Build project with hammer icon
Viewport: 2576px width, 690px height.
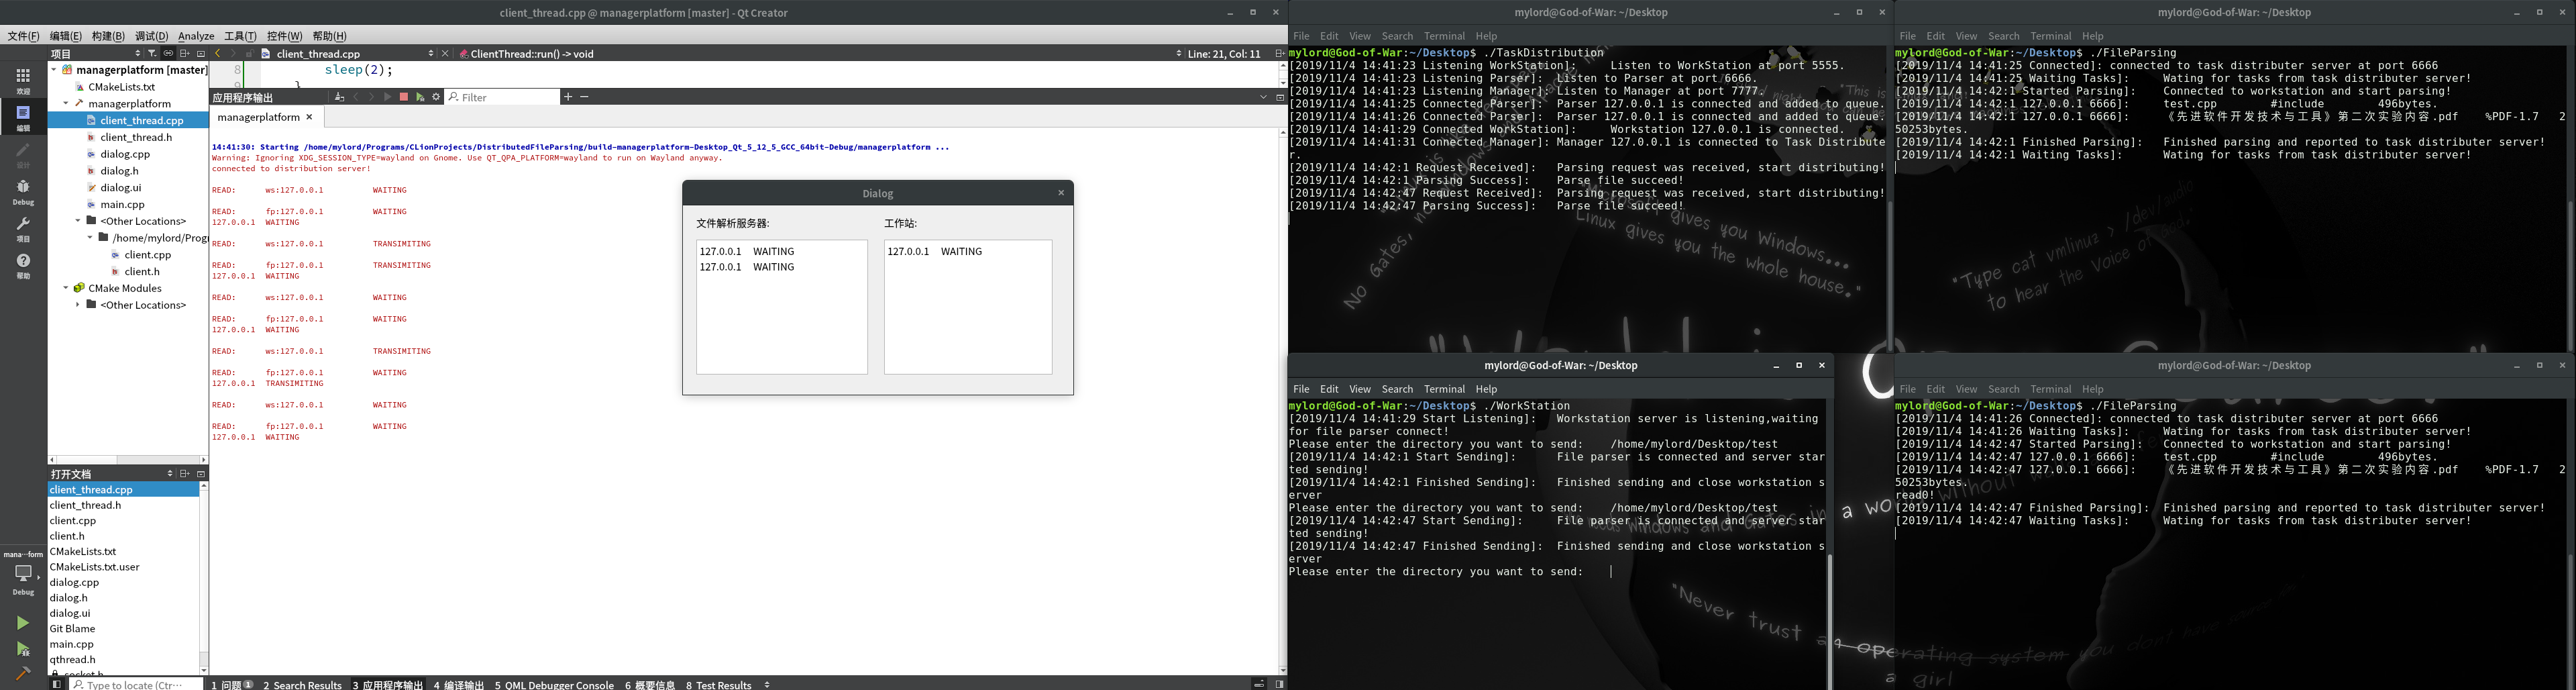coord(22,673)
